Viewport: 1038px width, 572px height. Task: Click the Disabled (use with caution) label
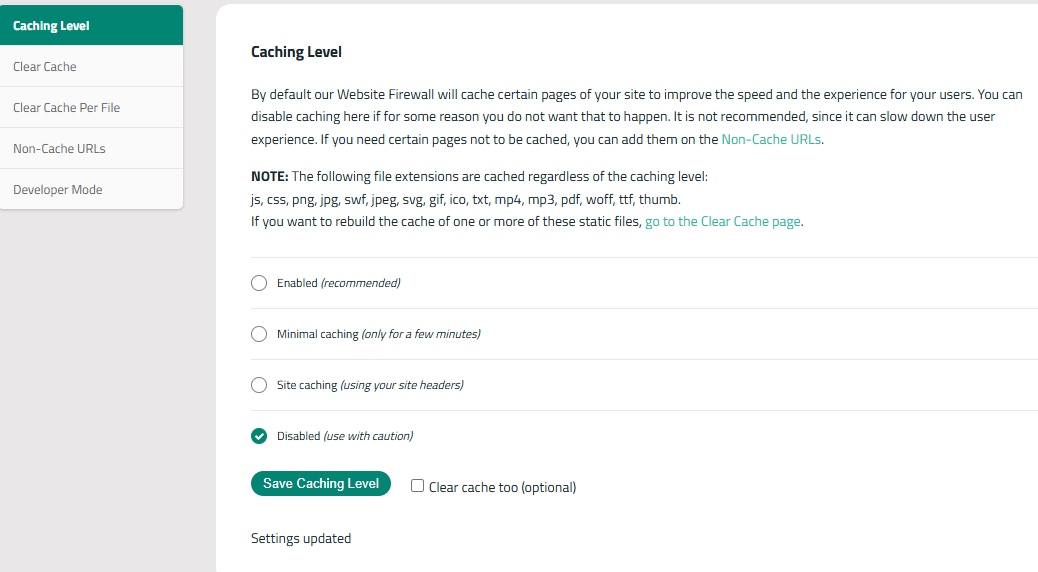pos(345,436)
